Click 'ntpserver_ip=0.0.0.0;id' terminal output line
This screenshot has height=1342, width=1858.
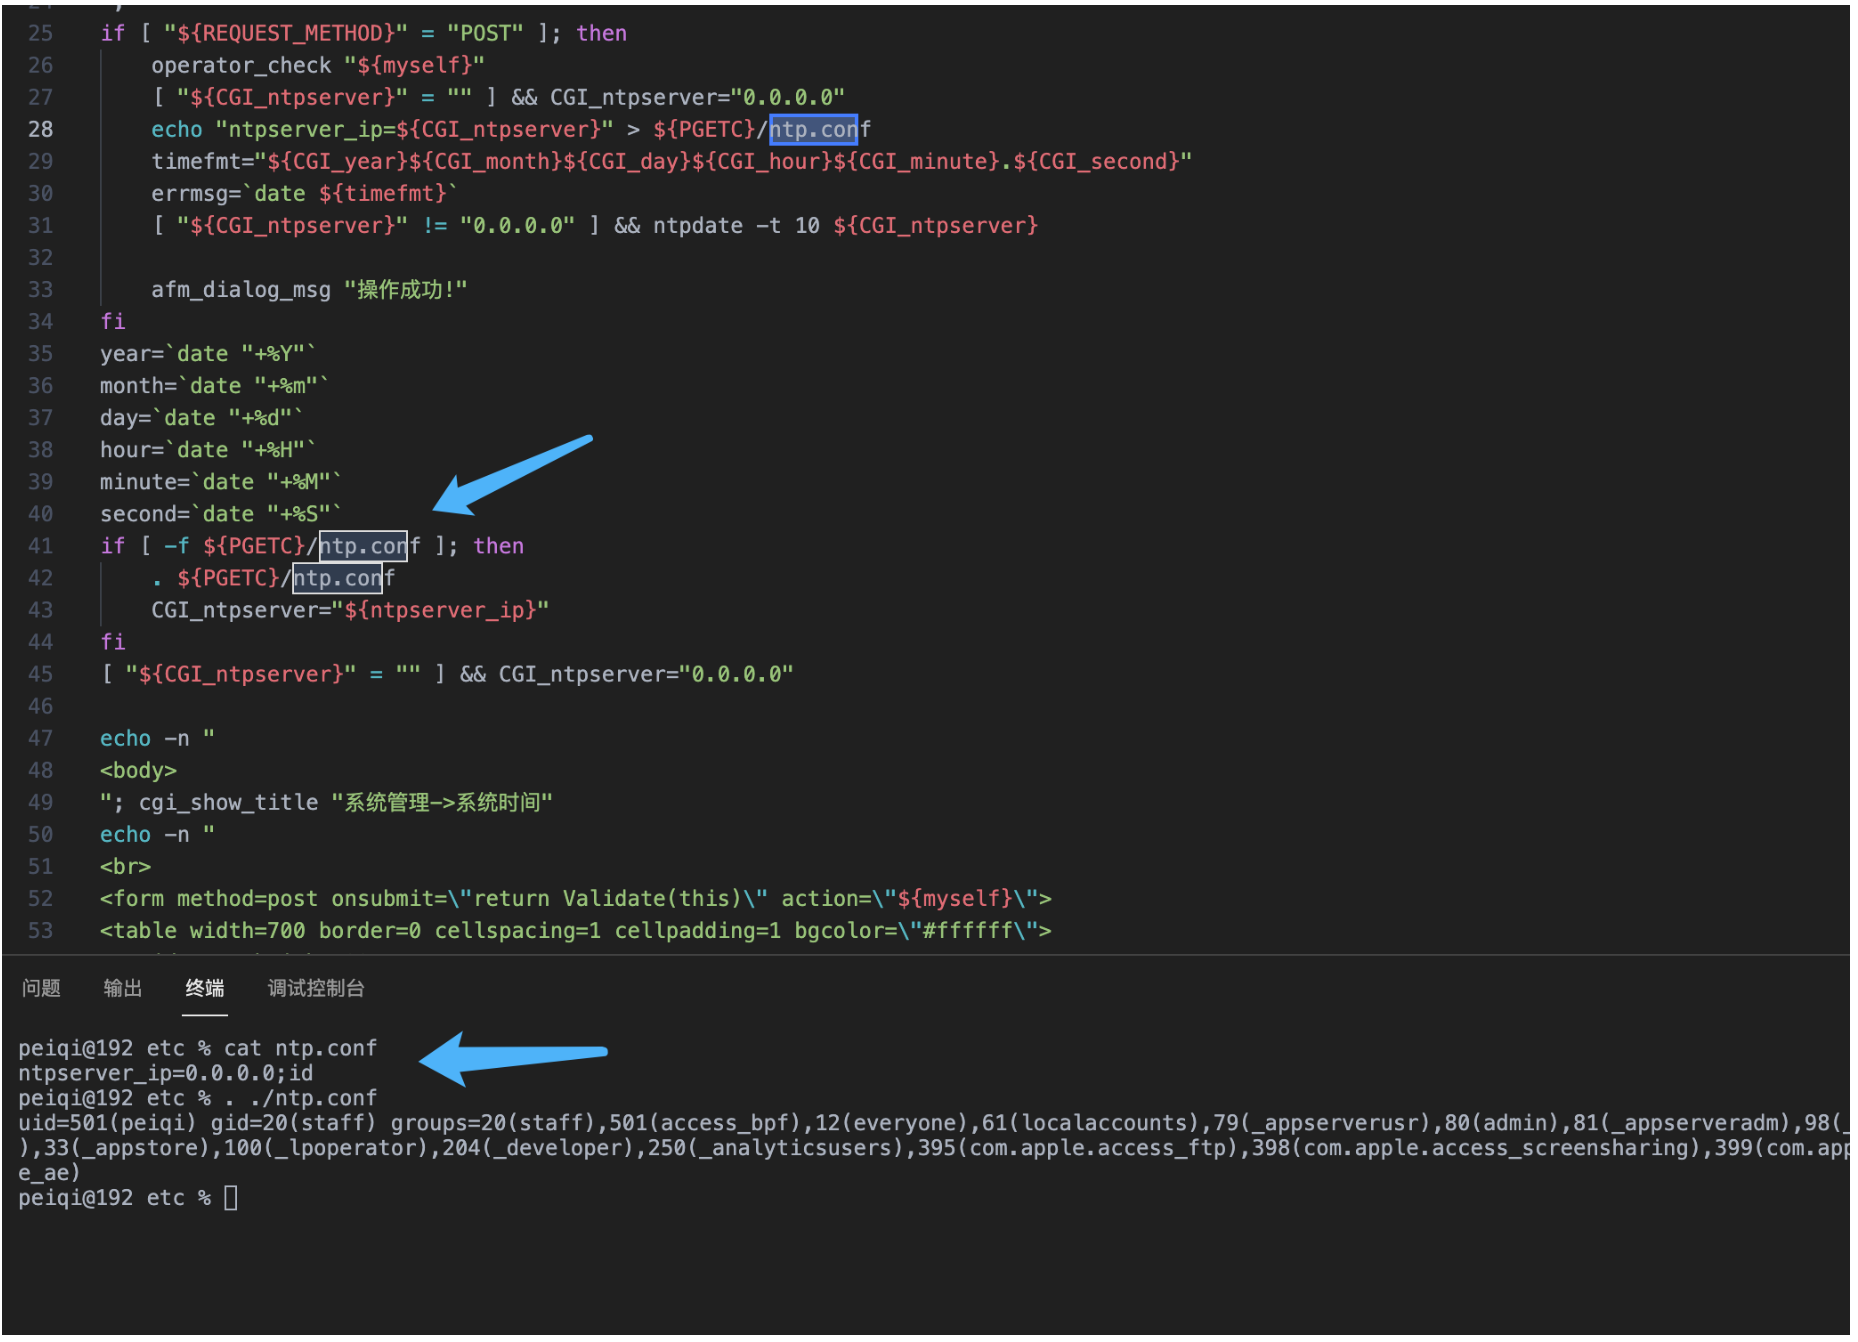pyautogui.click(x=165, y=1073)
